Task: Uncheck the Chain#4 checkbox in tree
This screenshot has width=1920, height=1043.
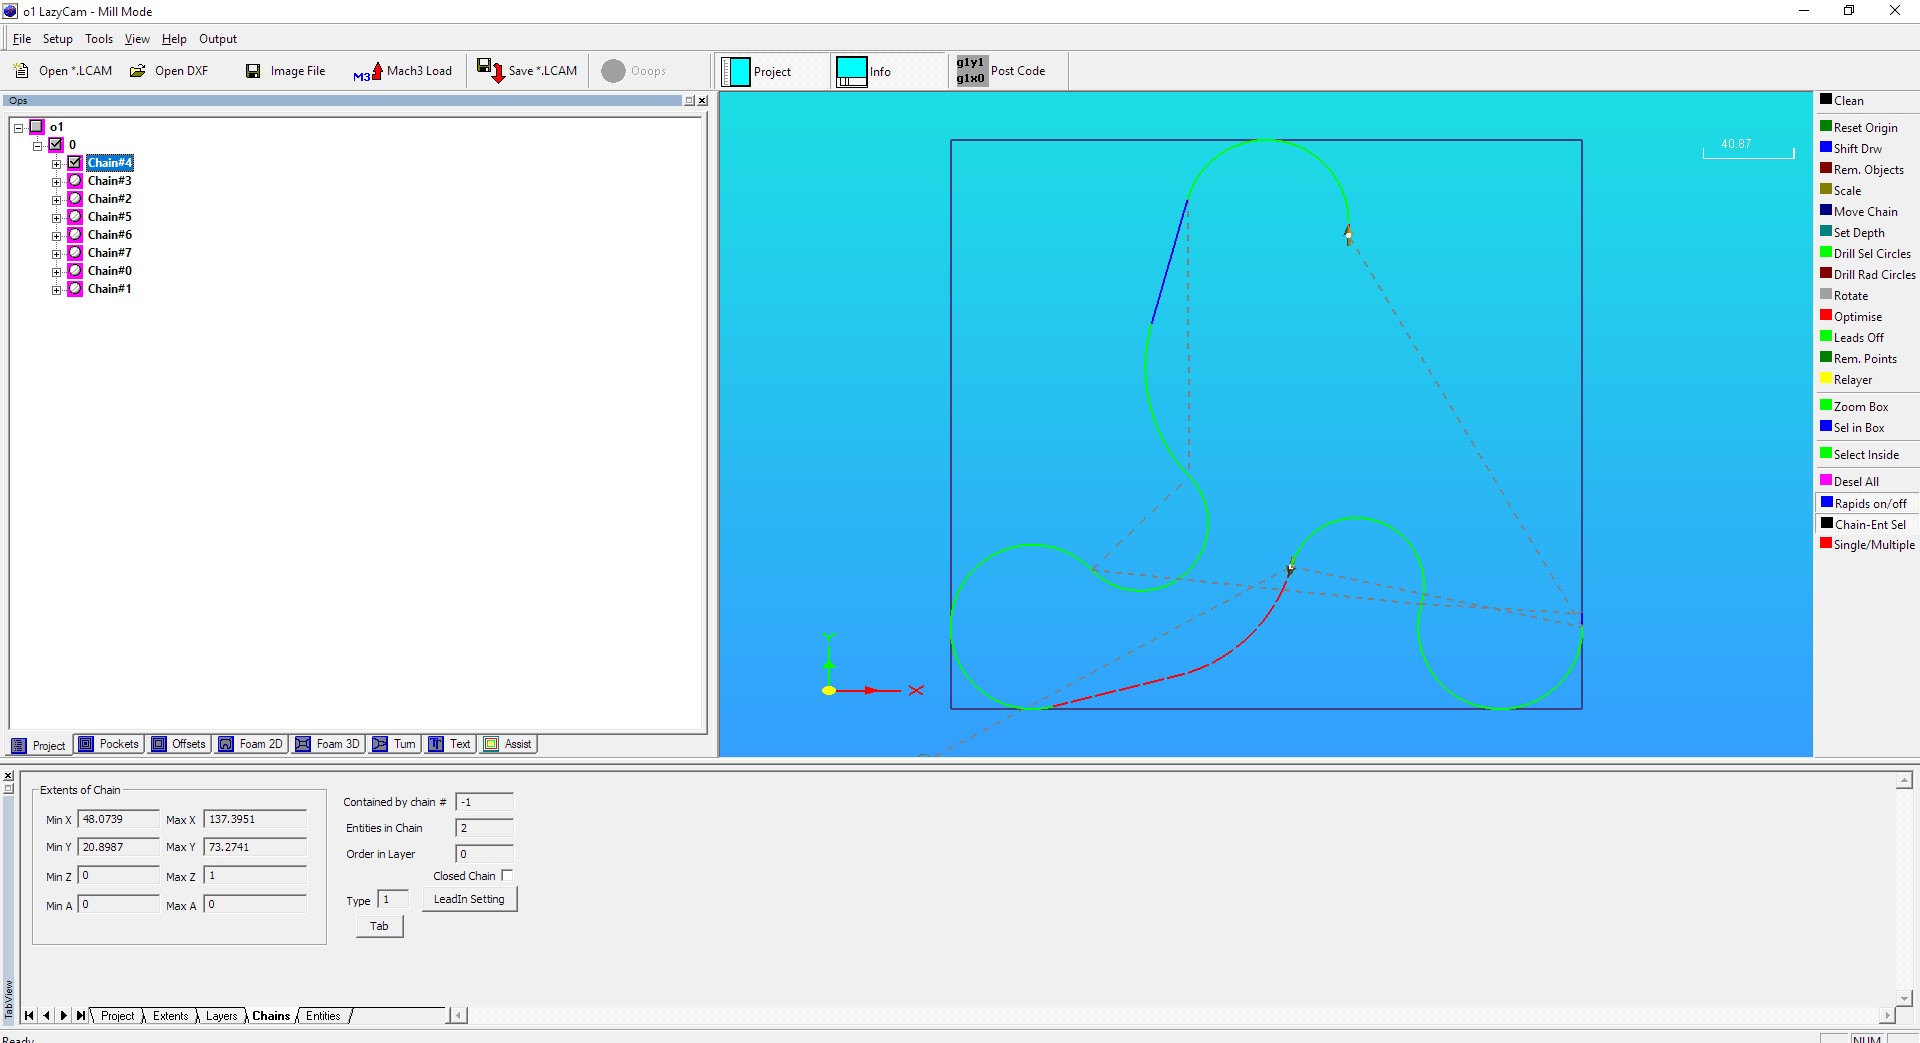Action: click(74, 163)
